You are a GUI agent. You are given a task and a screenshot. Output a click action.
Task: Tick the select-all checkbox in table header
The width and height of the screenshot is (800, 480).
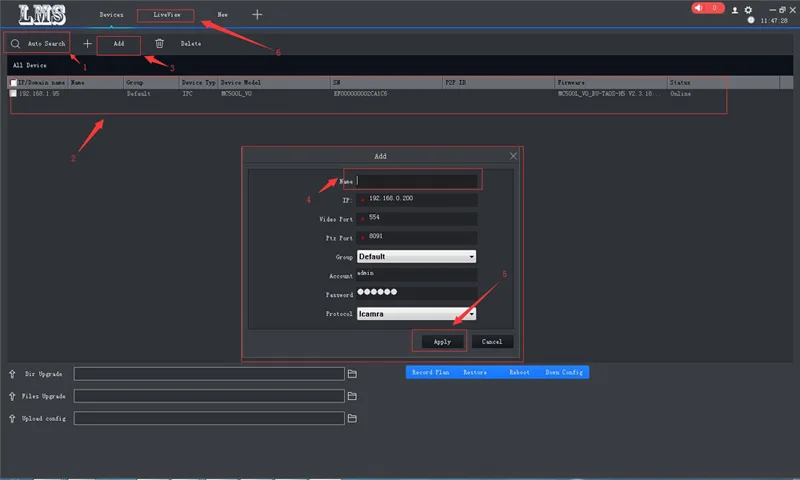click(x=13, y=83)
